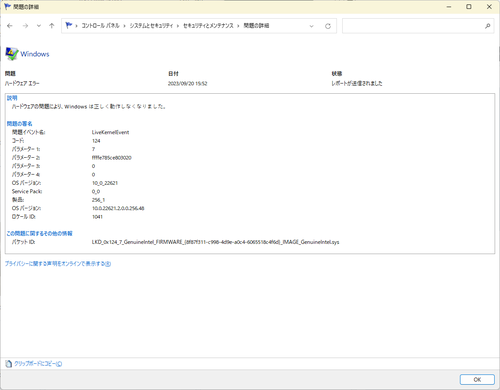Refresh the page with the circular arrow
500x390 pixels.
328,26
